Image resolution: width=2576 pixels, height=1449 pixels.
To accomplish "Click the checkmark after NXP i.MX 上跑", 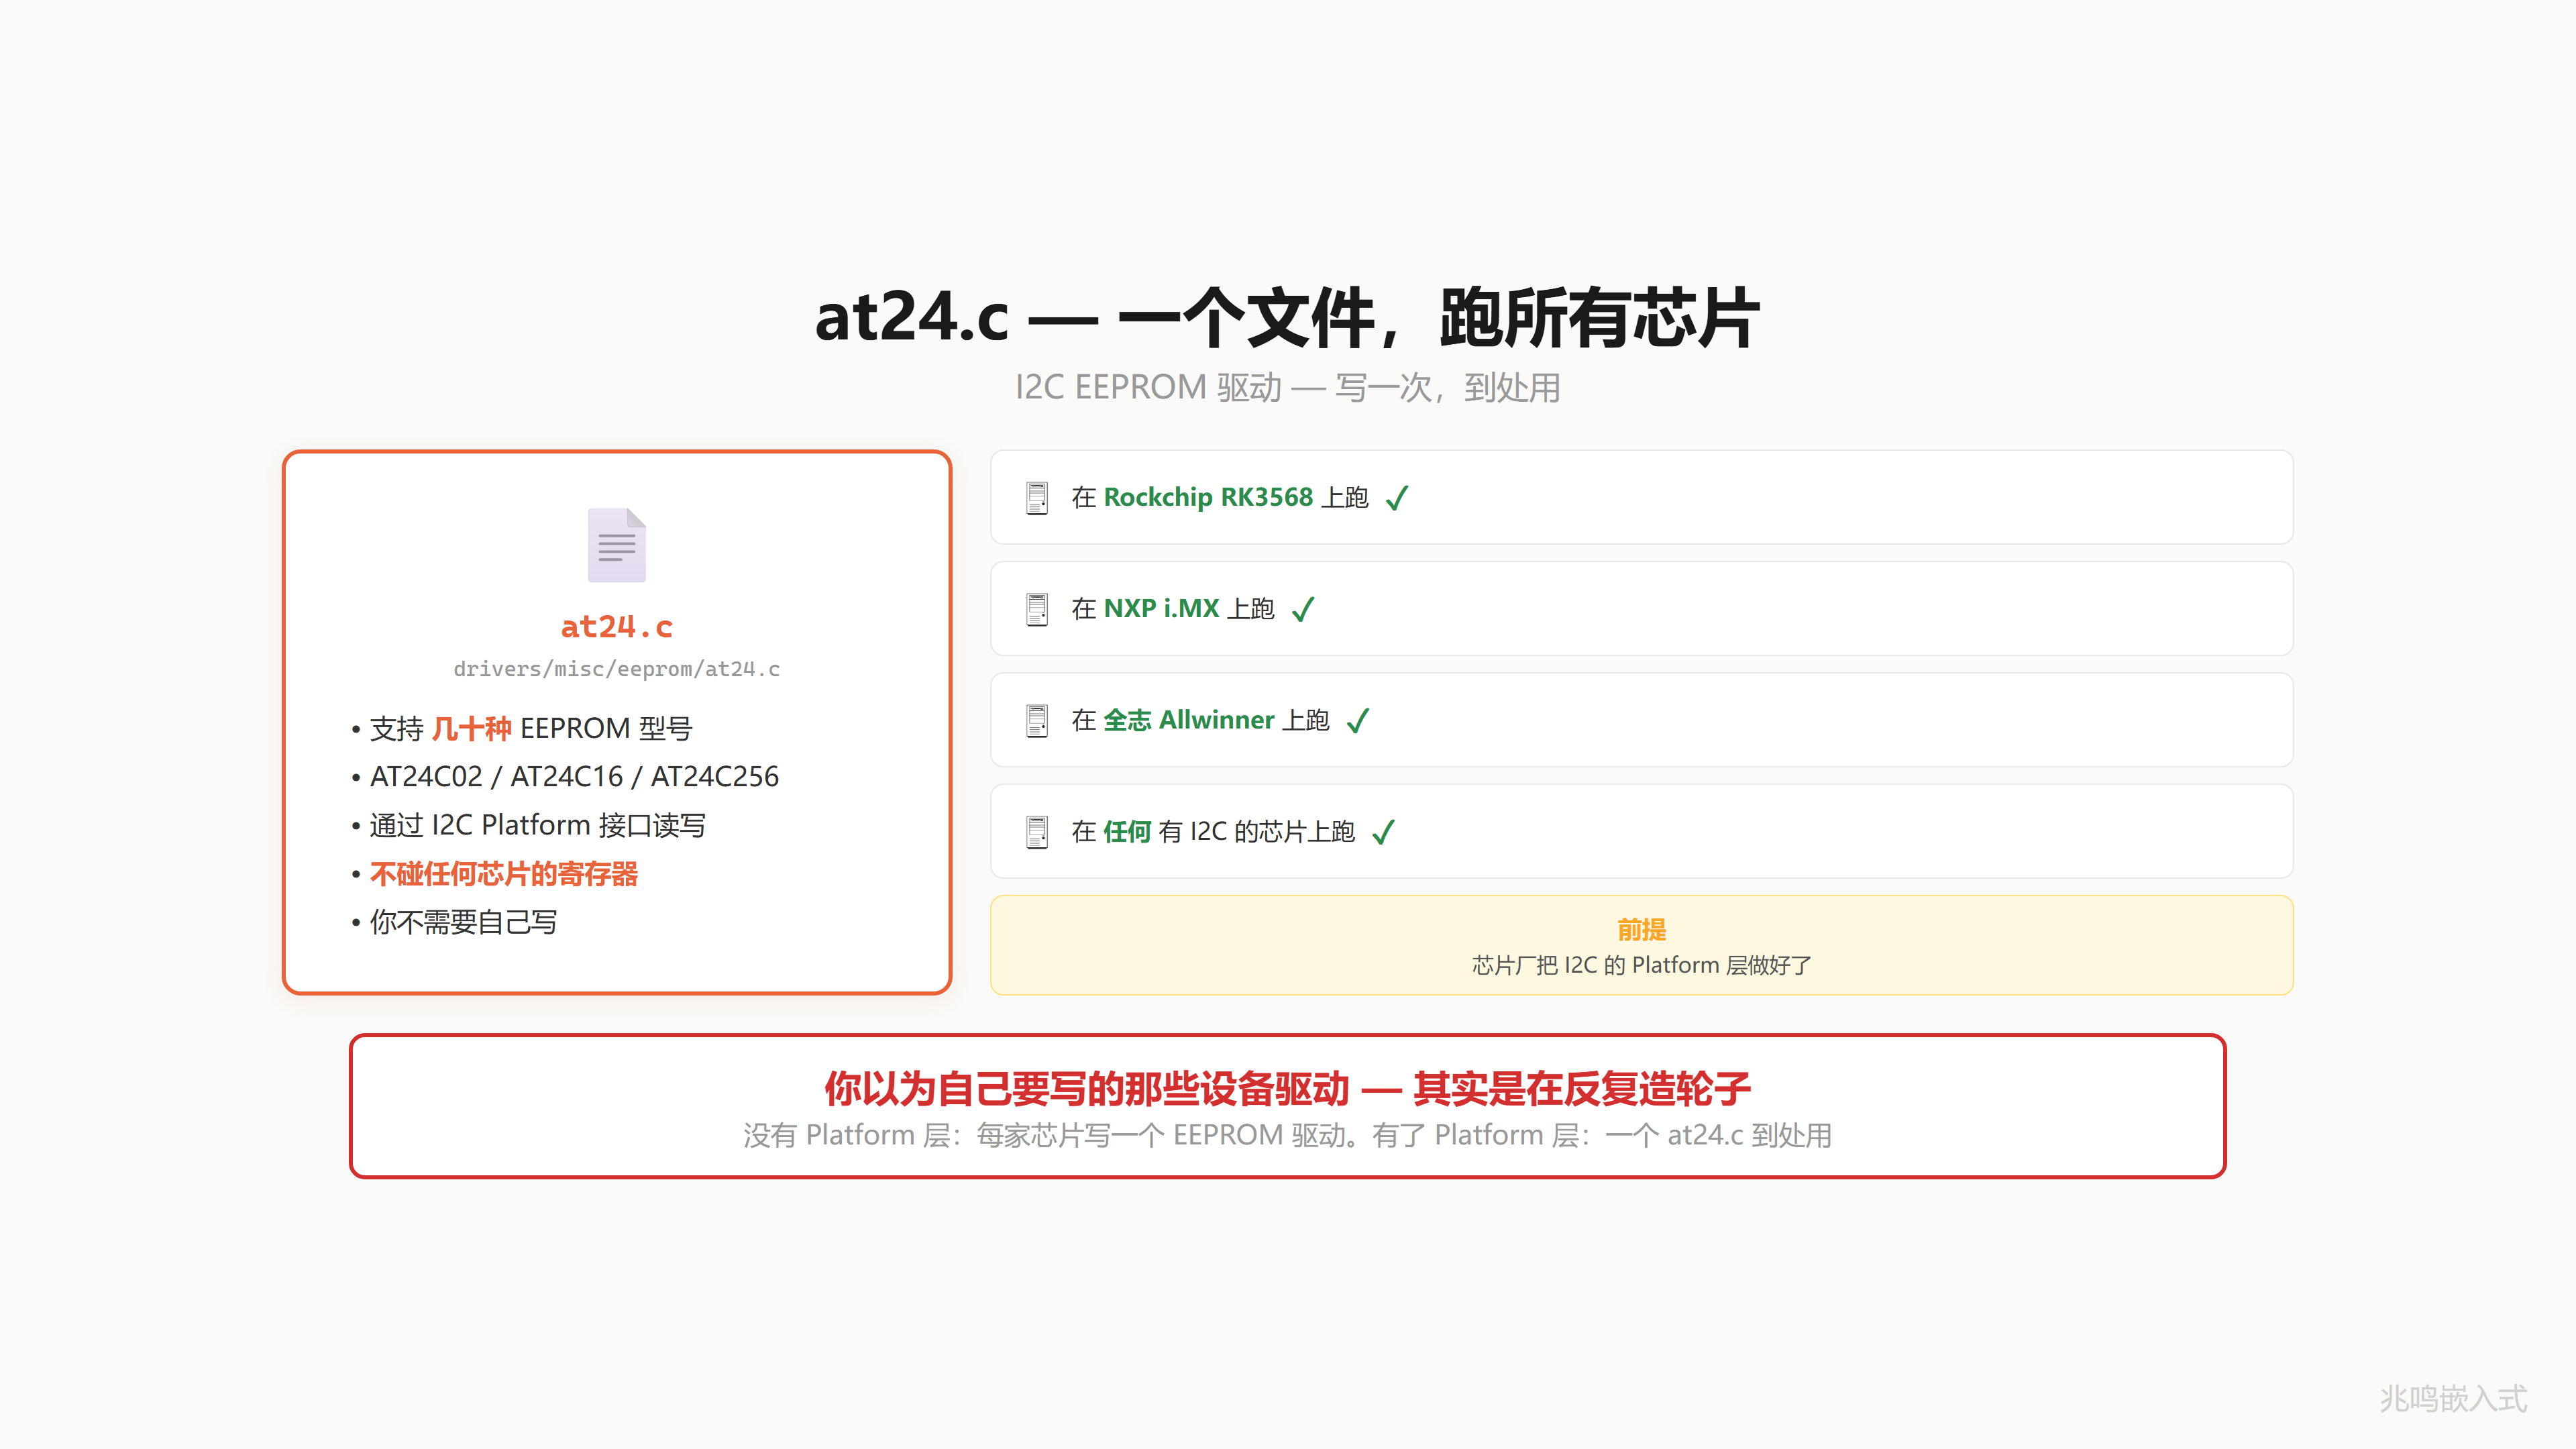I will tap(1303, 609).
